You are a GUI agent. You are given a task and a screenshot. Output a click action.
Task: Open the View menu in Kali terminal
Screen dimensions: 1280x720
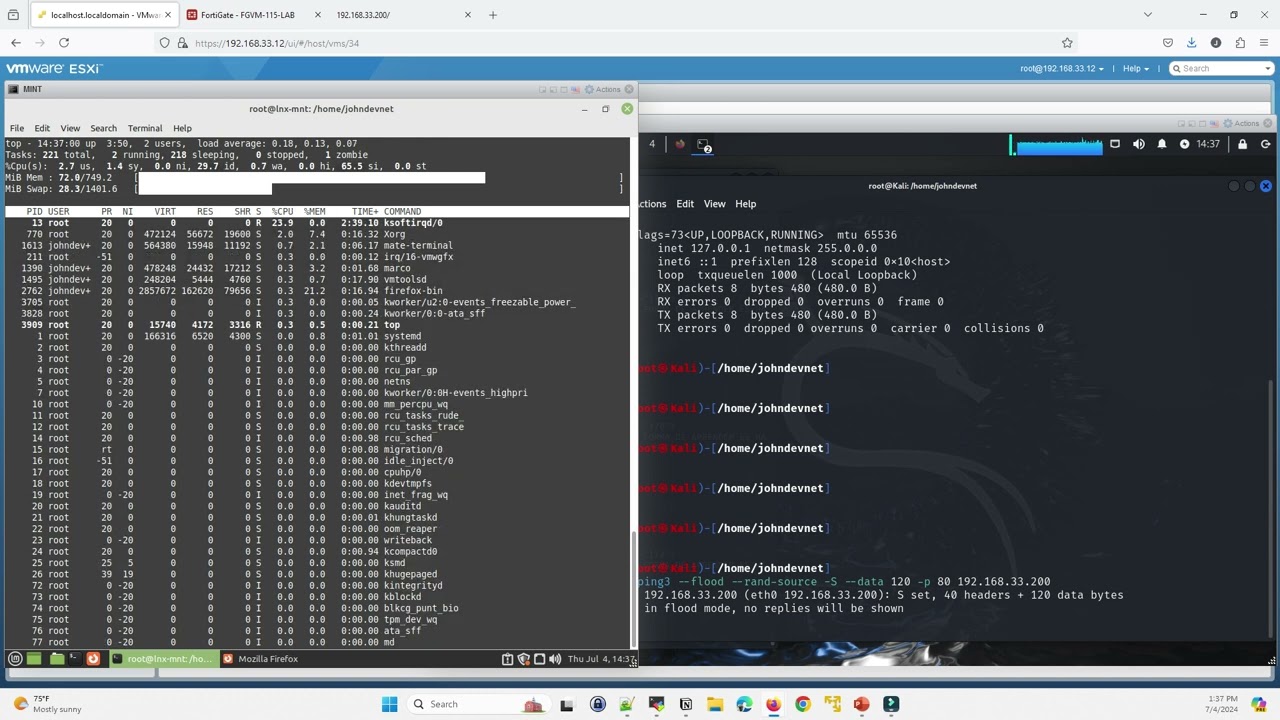714,204
